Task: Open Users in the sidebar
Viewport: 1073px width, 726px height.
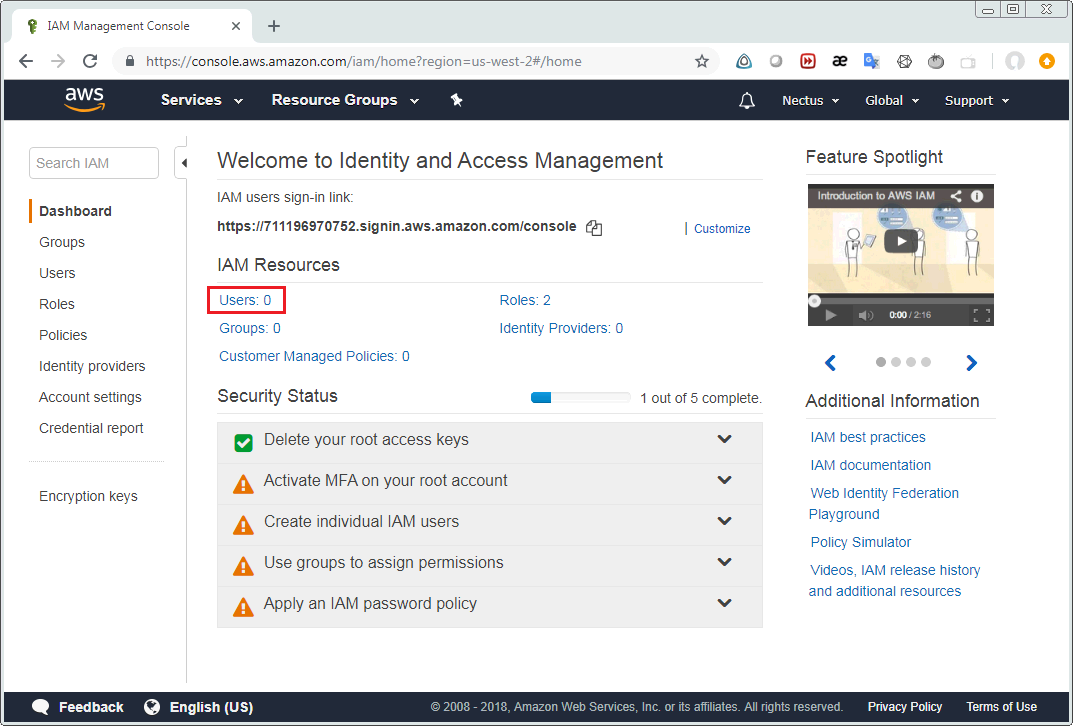Action: [57, 273]
